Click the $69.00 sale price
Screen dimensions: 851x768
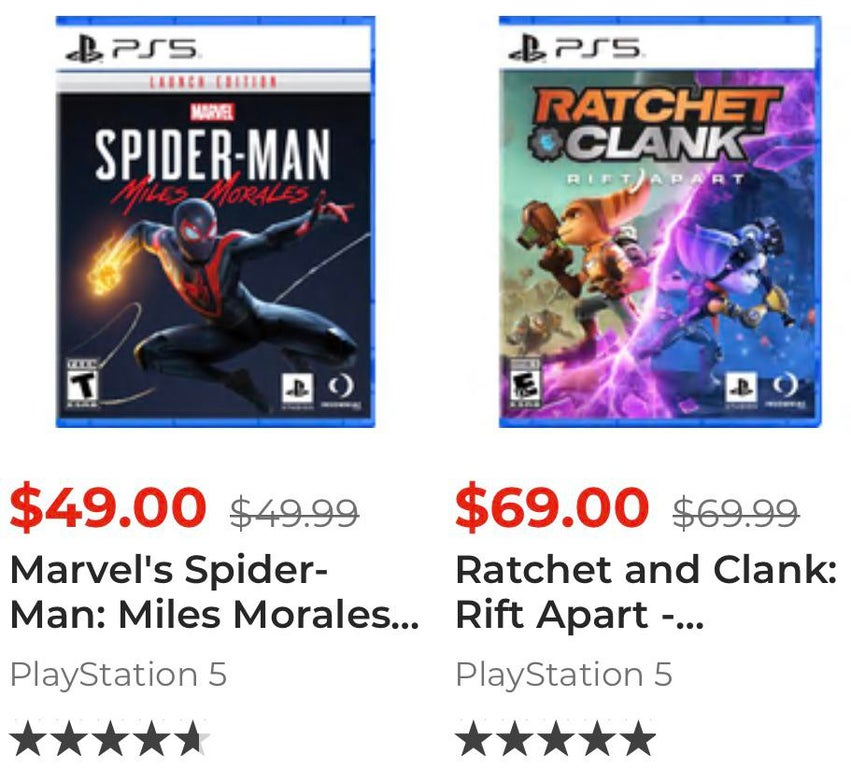pyautogui.click(x=552, y=508)
